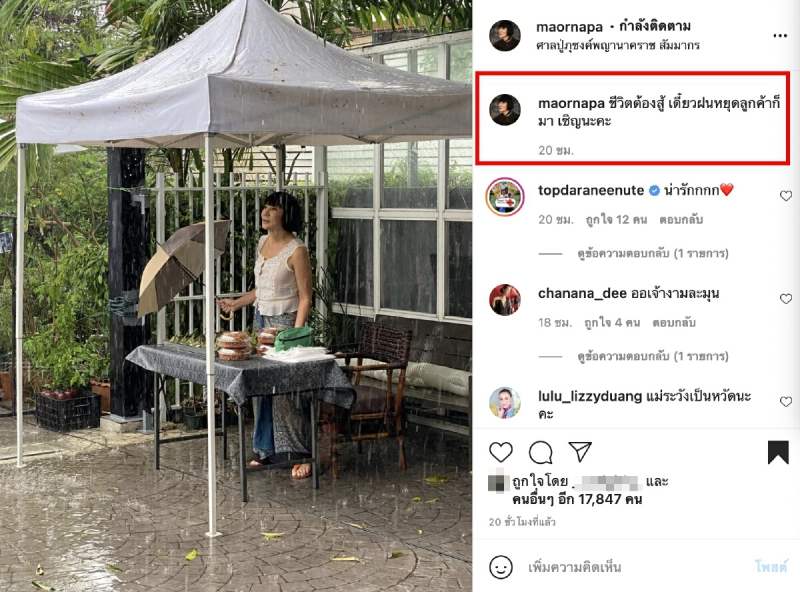Reply to topdaraneenute's comment
This screenshot has height=592, width=800.
click(x=681, y=220)
